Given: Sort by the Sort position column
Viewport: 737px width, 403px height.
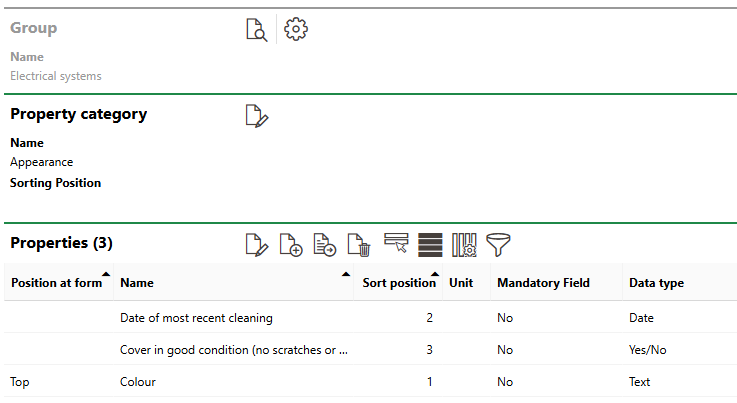Looking at the screenshot, I should pos(398,283).
